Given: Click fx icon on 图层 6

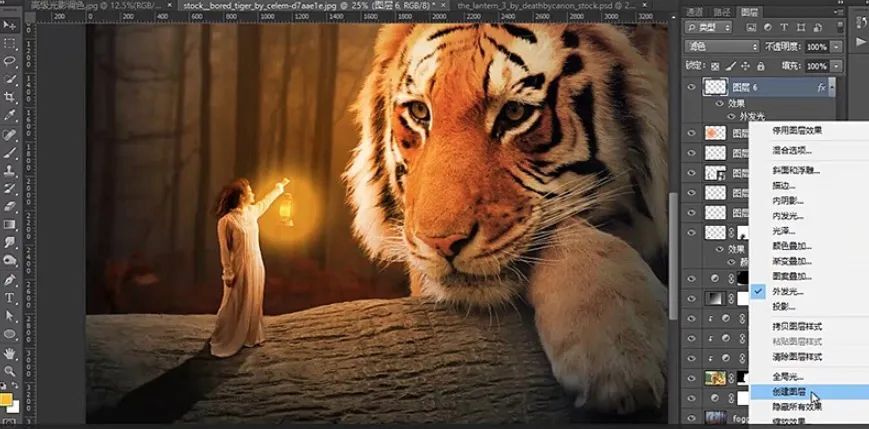Looking at the screenshot, I should [x=821, y=88].
